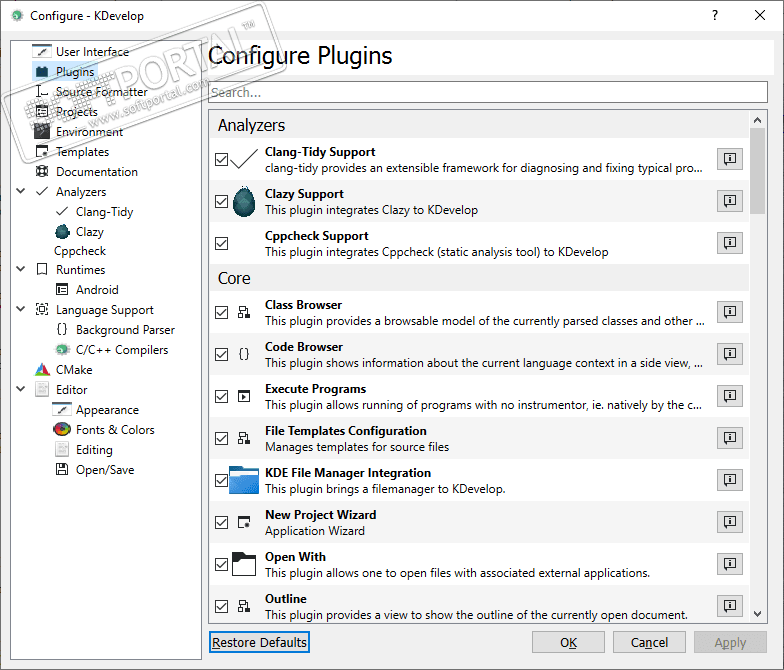This screenshot has width=784, height=670.
Task: Click Restore Defaults button
Action: (259, 642)
